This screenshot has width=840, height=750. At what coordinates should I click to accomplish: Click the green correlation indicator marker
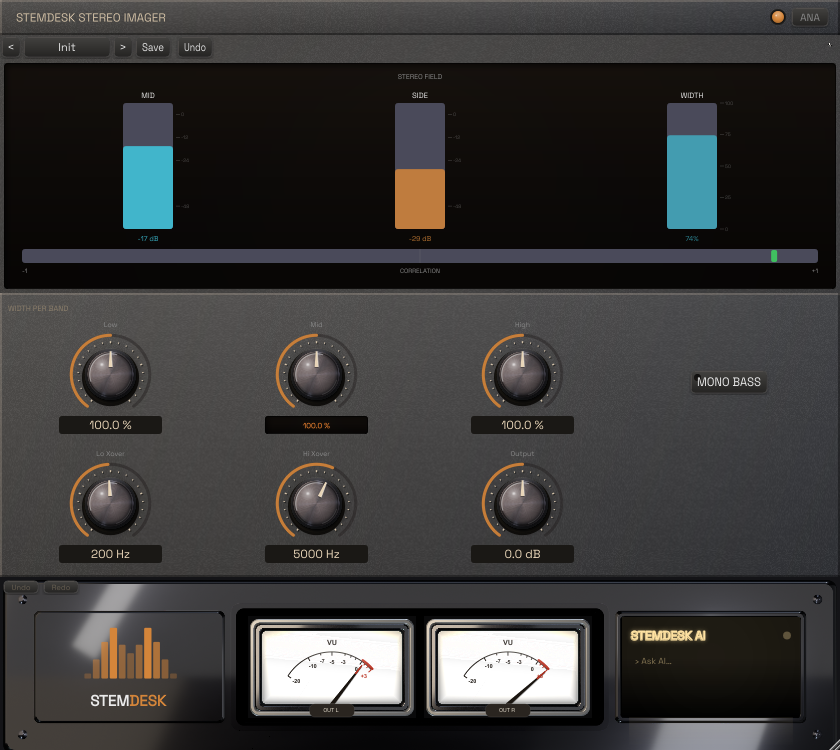click(x=774, y=256)
